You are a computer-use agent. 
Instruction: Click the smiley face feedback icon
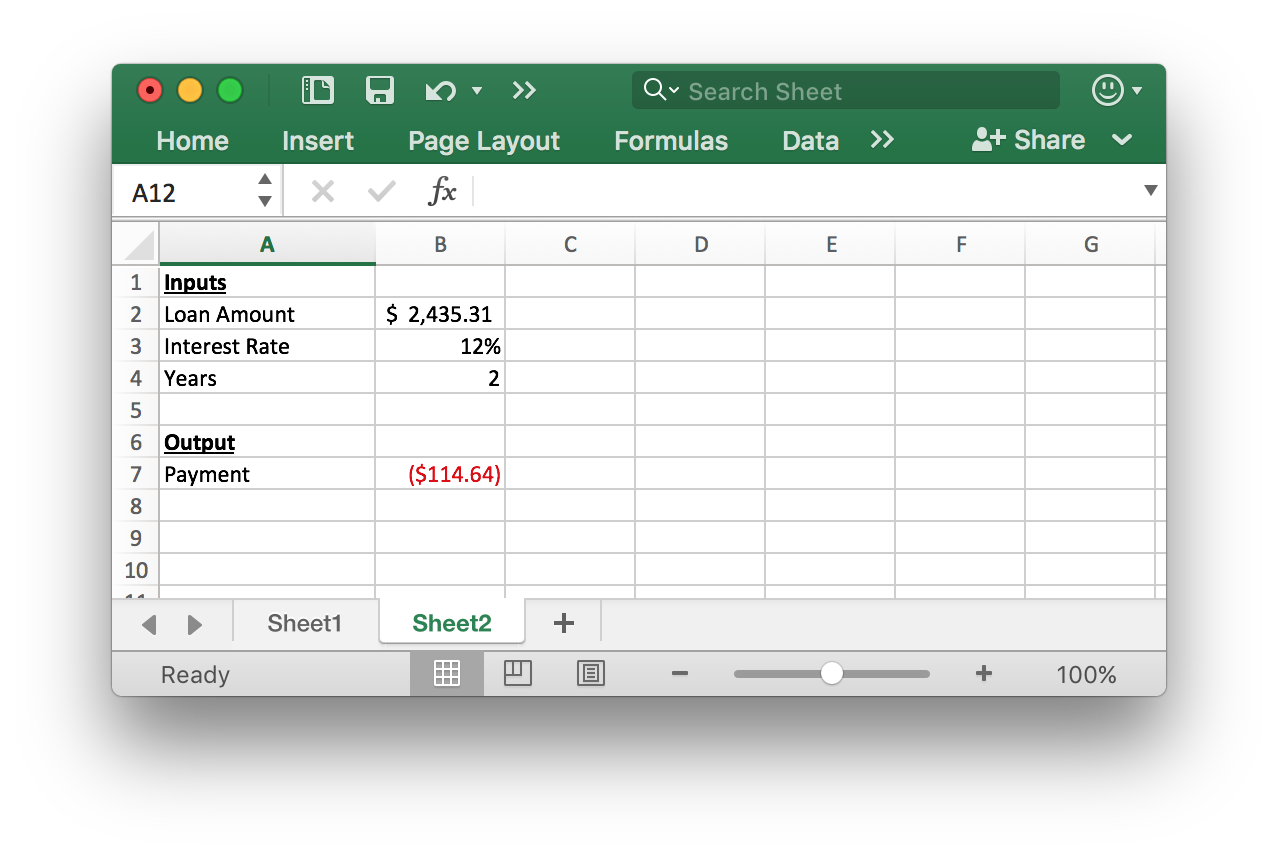(1107, 91)
